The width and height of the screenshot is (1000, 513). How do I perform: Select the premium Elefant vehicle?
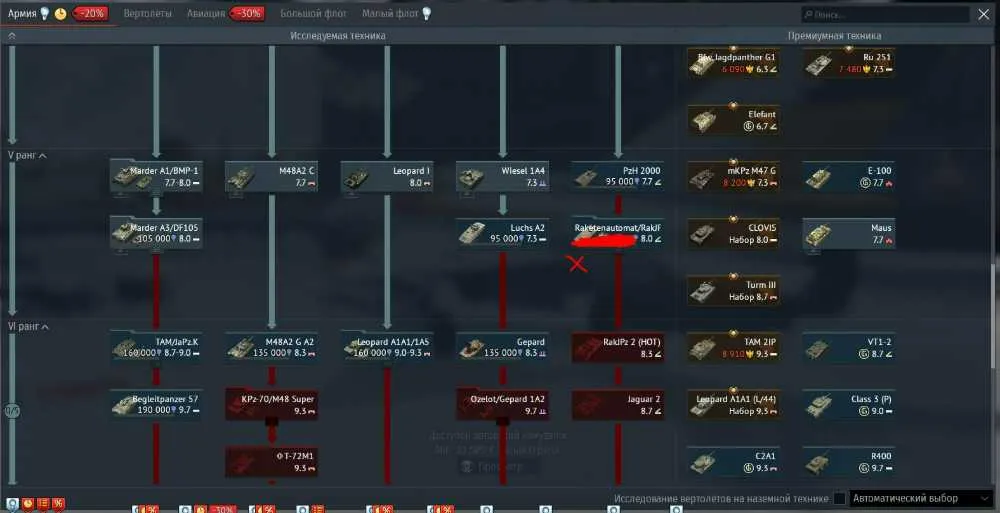(733, 119)
